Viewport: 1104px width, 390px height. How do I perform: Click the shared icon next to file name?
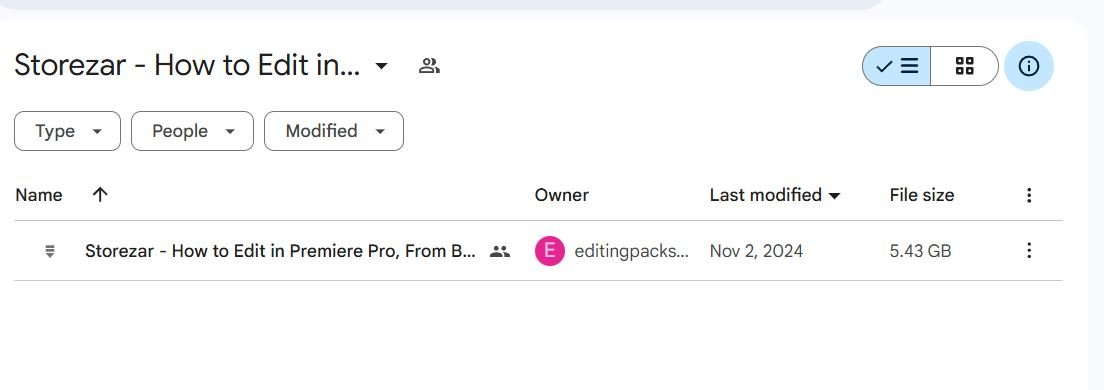[x=499, y=251]
